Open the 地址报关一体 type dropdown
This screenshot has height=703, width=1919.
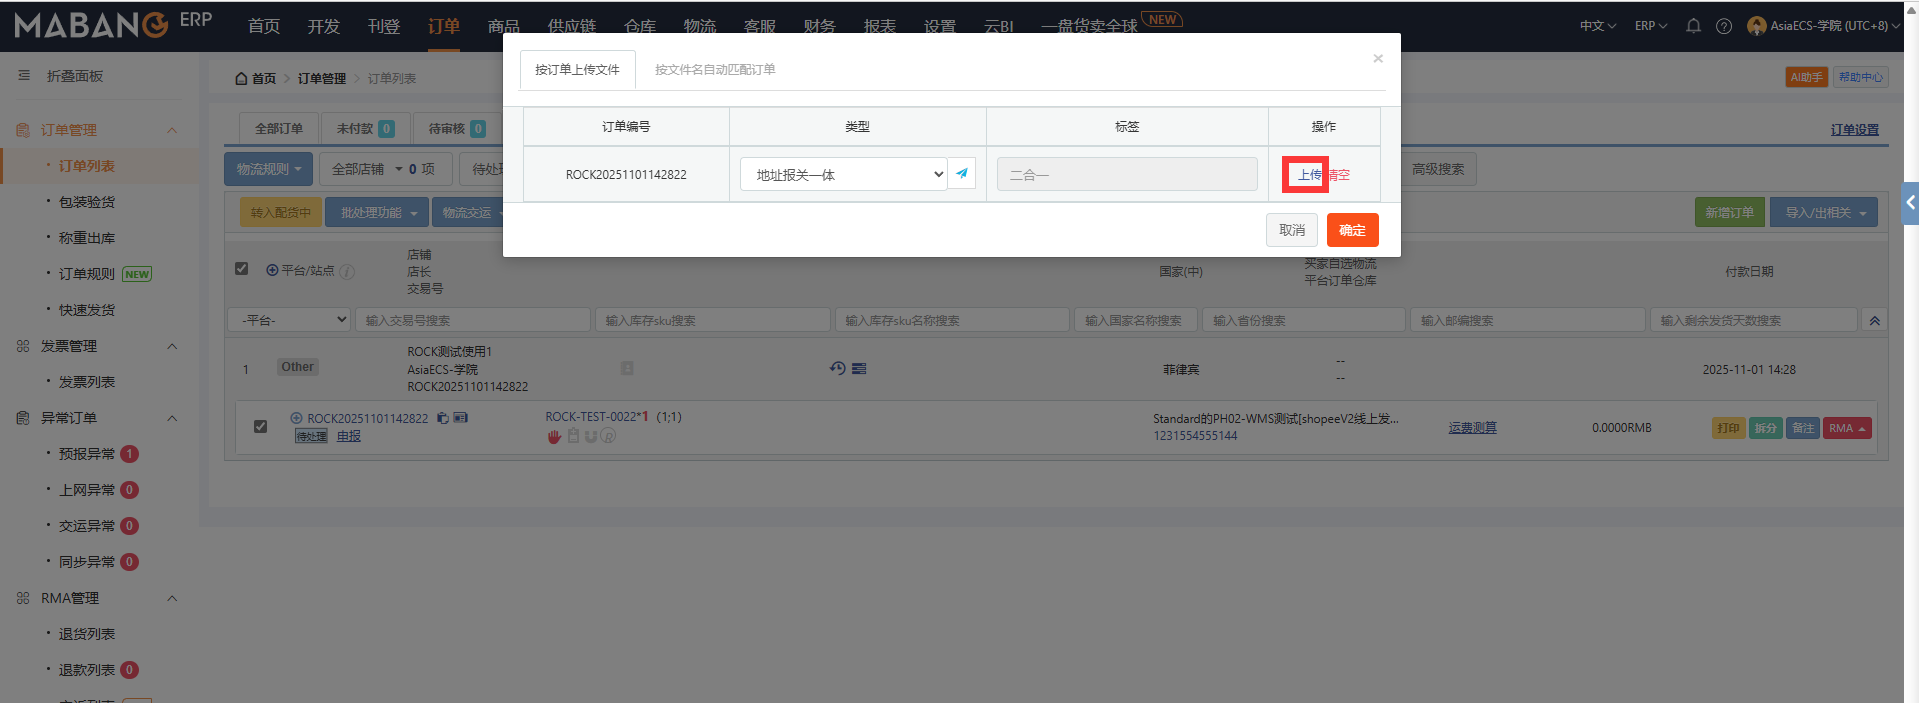point(843,174)
